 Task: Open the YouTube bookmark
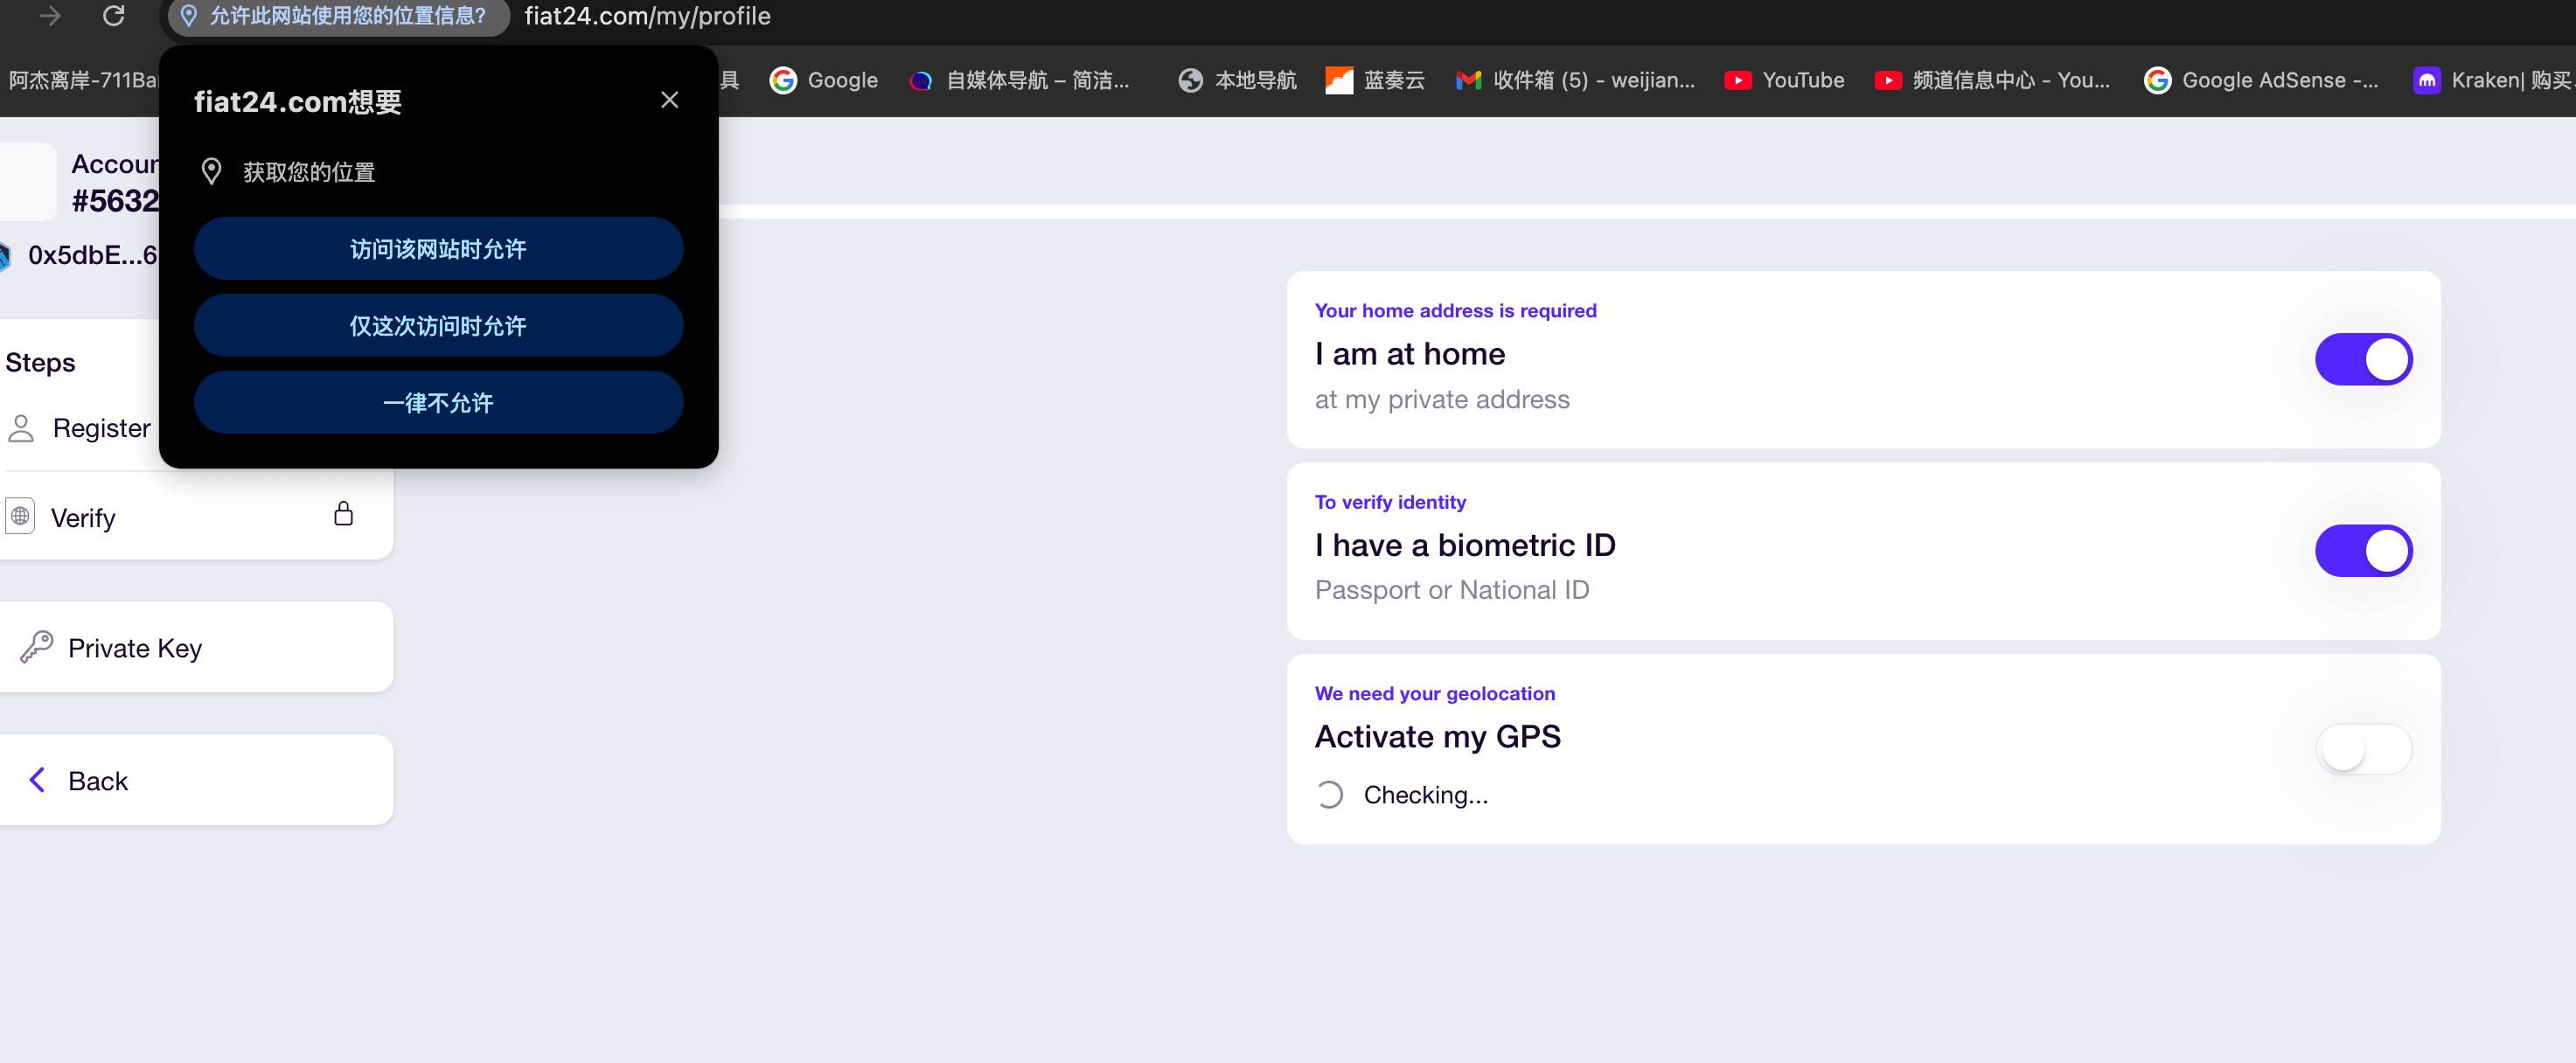1784,80
